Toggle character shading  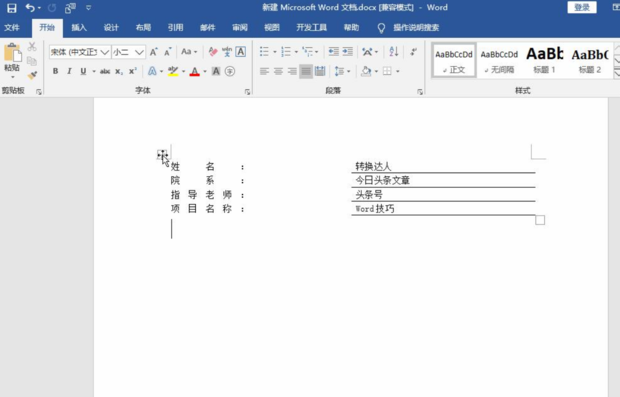216,71
